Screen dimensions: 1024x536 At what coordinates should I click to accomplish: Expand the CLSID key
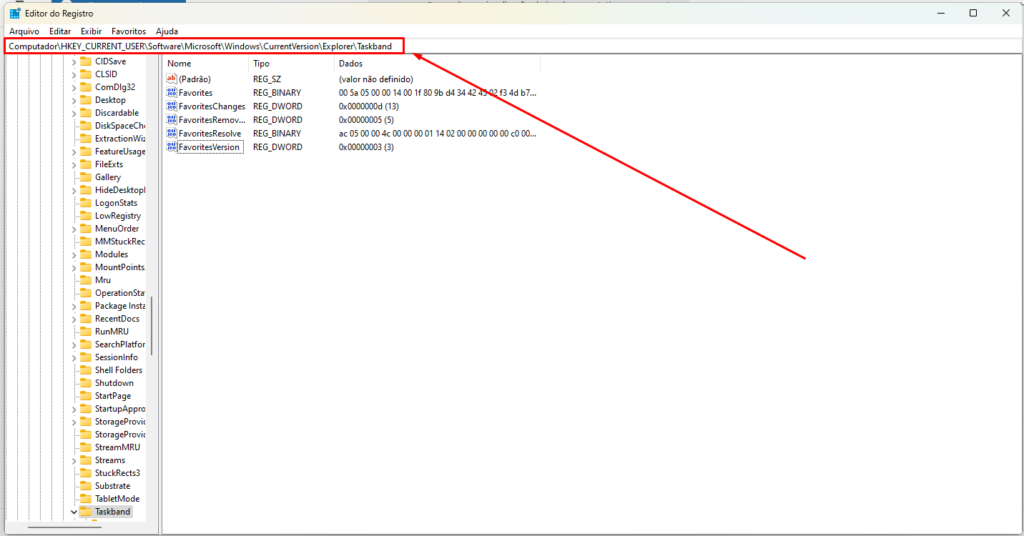click(x=74, y=75)
